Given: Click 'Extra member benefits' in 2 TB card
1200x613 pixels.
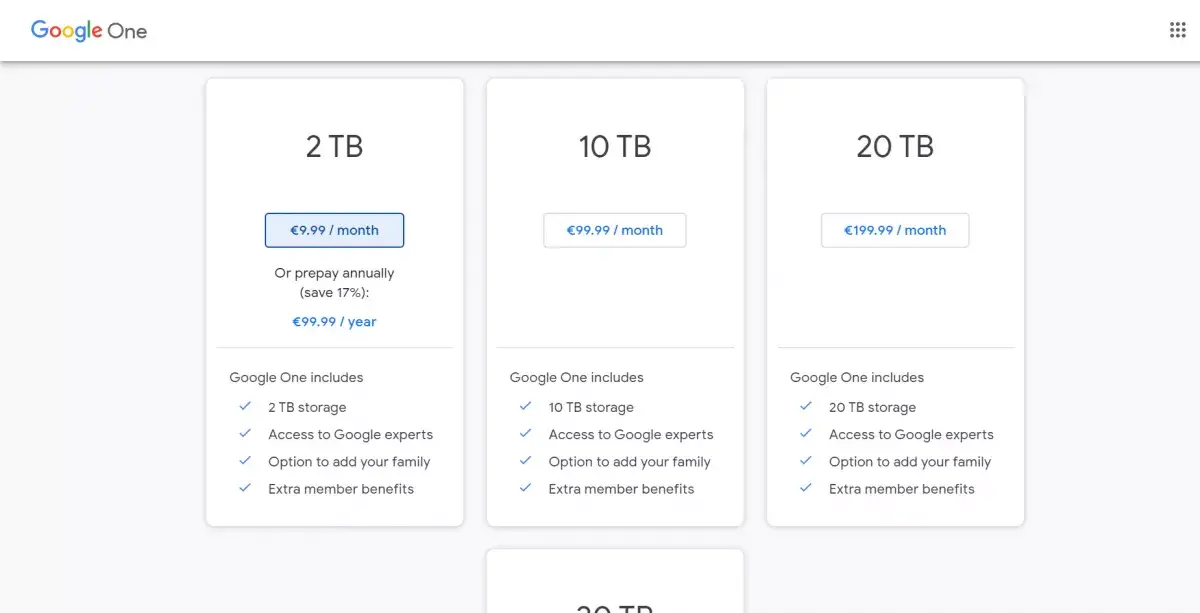Looking at the screenshot, I should pyautogui.click(x=341, y=489).
